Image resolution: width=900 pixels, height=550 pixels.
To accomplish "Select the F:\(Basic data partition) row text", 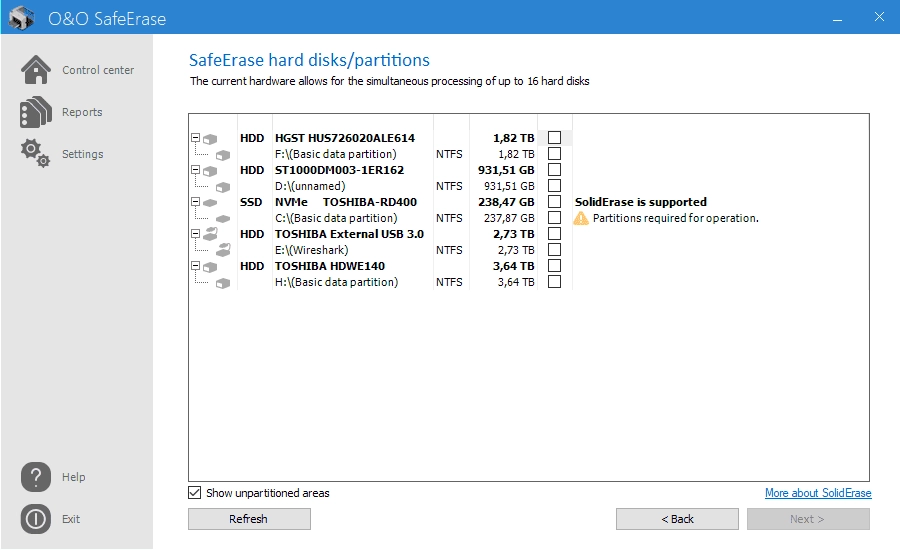I will [x=336, y=154].
